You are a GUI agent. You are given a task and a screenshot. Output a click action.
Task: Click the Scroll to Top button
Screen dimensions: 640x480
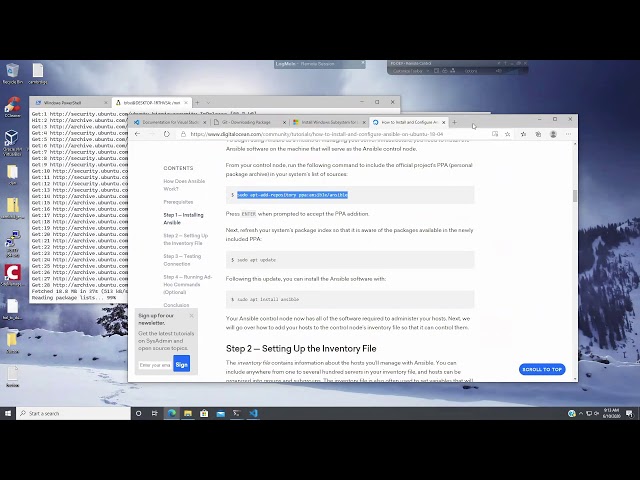(x=542, y=369)
